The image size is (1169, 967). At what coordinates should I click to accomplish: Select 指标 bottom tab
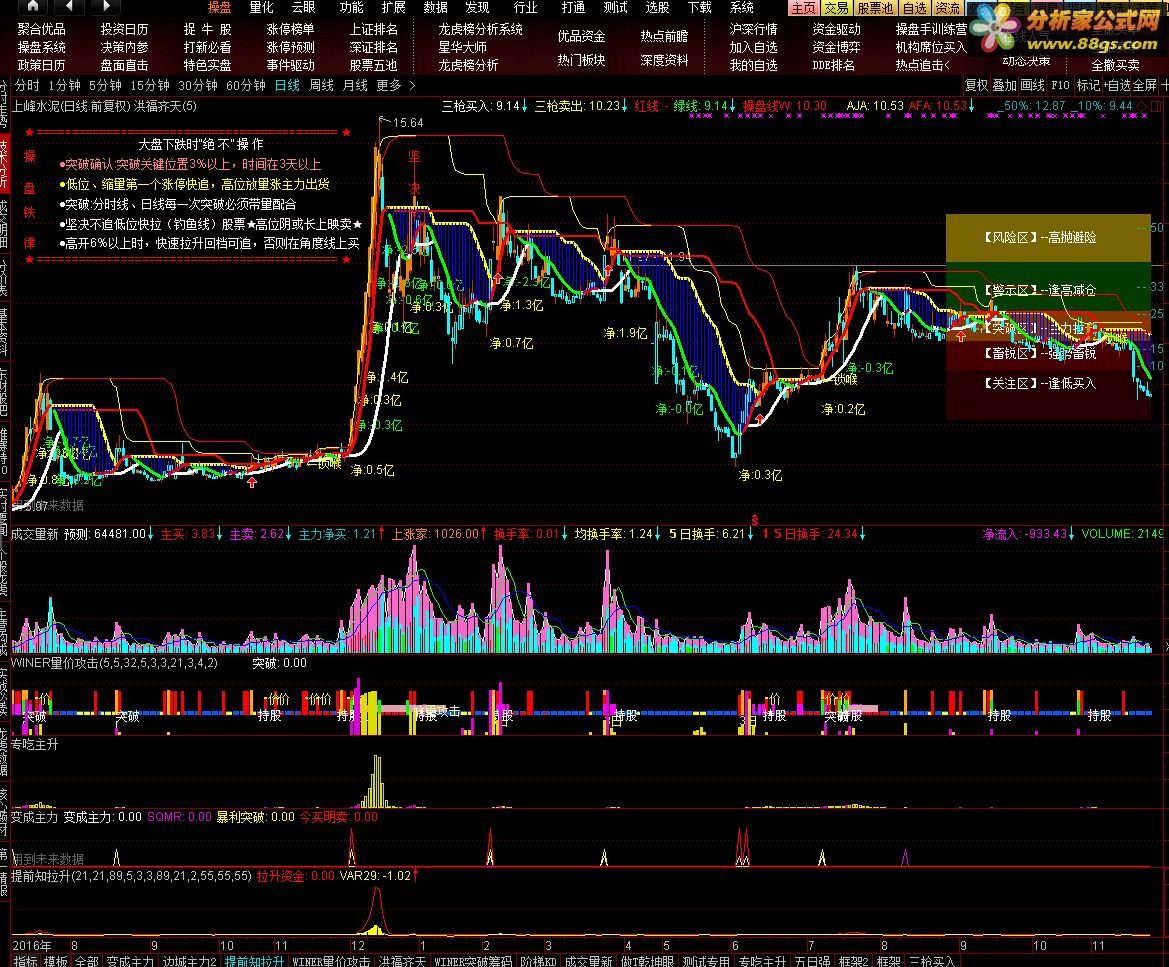point(25,961)
